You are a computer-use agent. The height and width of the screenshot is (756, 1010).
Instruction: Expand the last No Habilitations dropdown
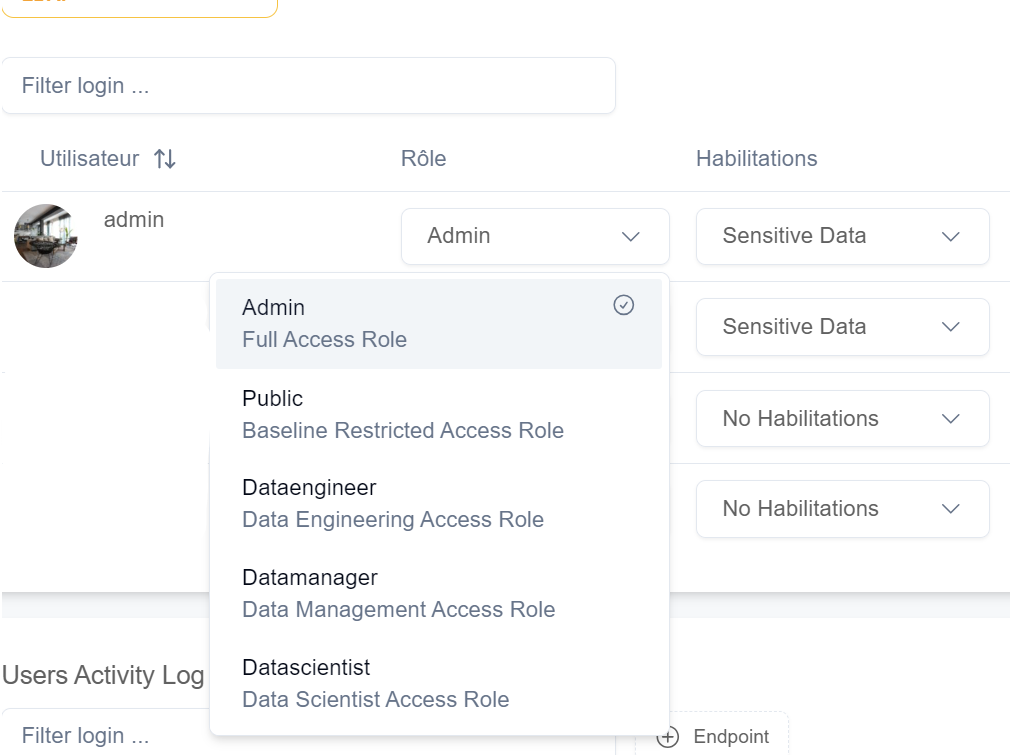(842, 509)
